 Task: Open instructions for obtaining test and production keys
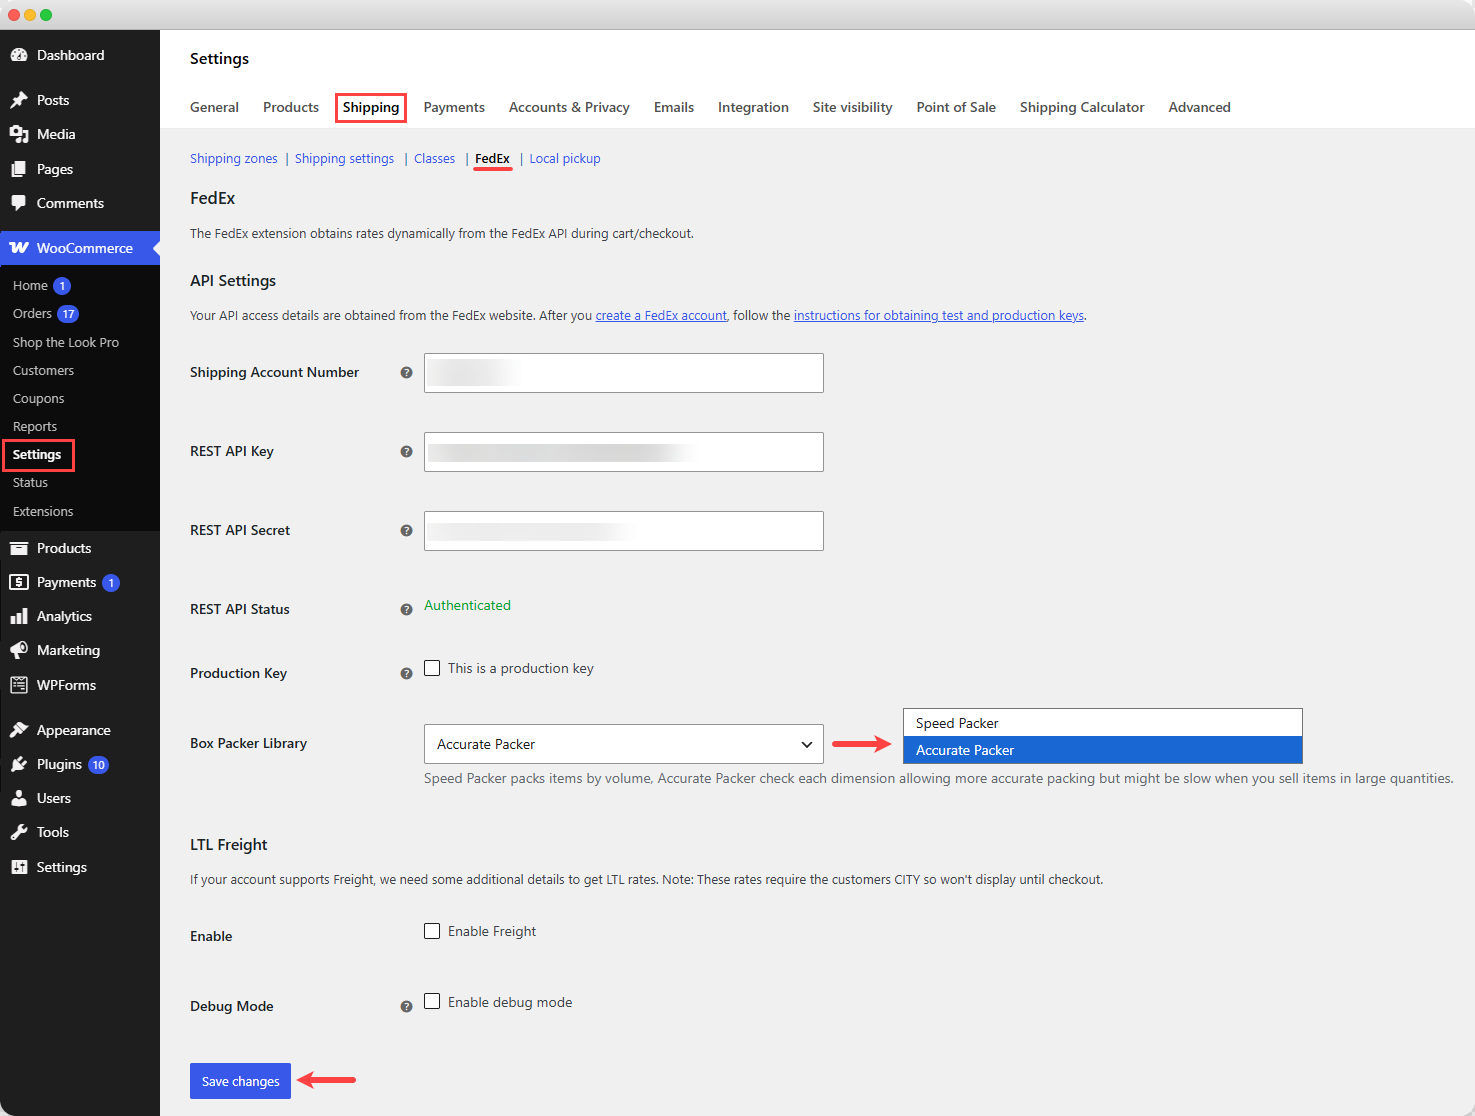(939, 316)
